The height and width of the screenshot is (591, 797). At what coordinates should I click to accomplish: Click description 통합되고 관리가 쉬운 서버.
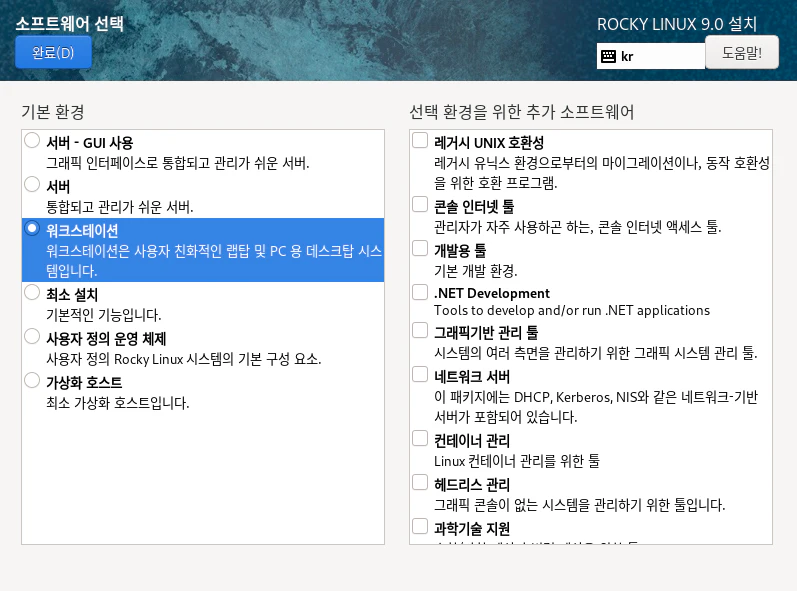119,207
